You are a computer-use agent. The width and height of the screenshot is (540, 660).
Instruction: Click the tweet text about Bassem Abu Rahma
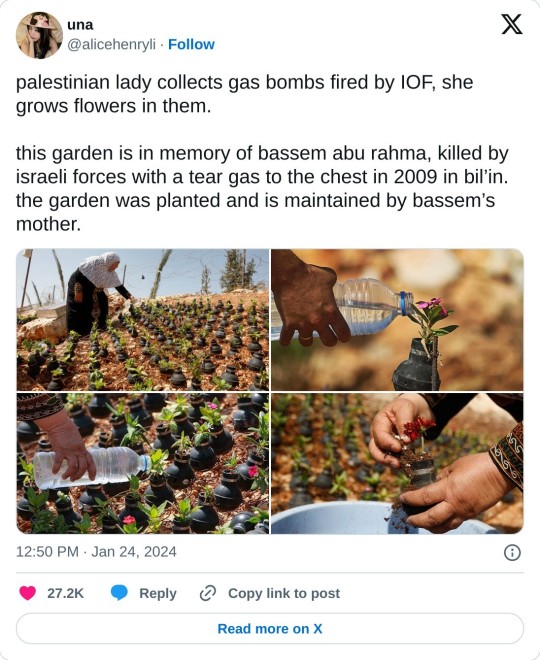coord(262,188)
